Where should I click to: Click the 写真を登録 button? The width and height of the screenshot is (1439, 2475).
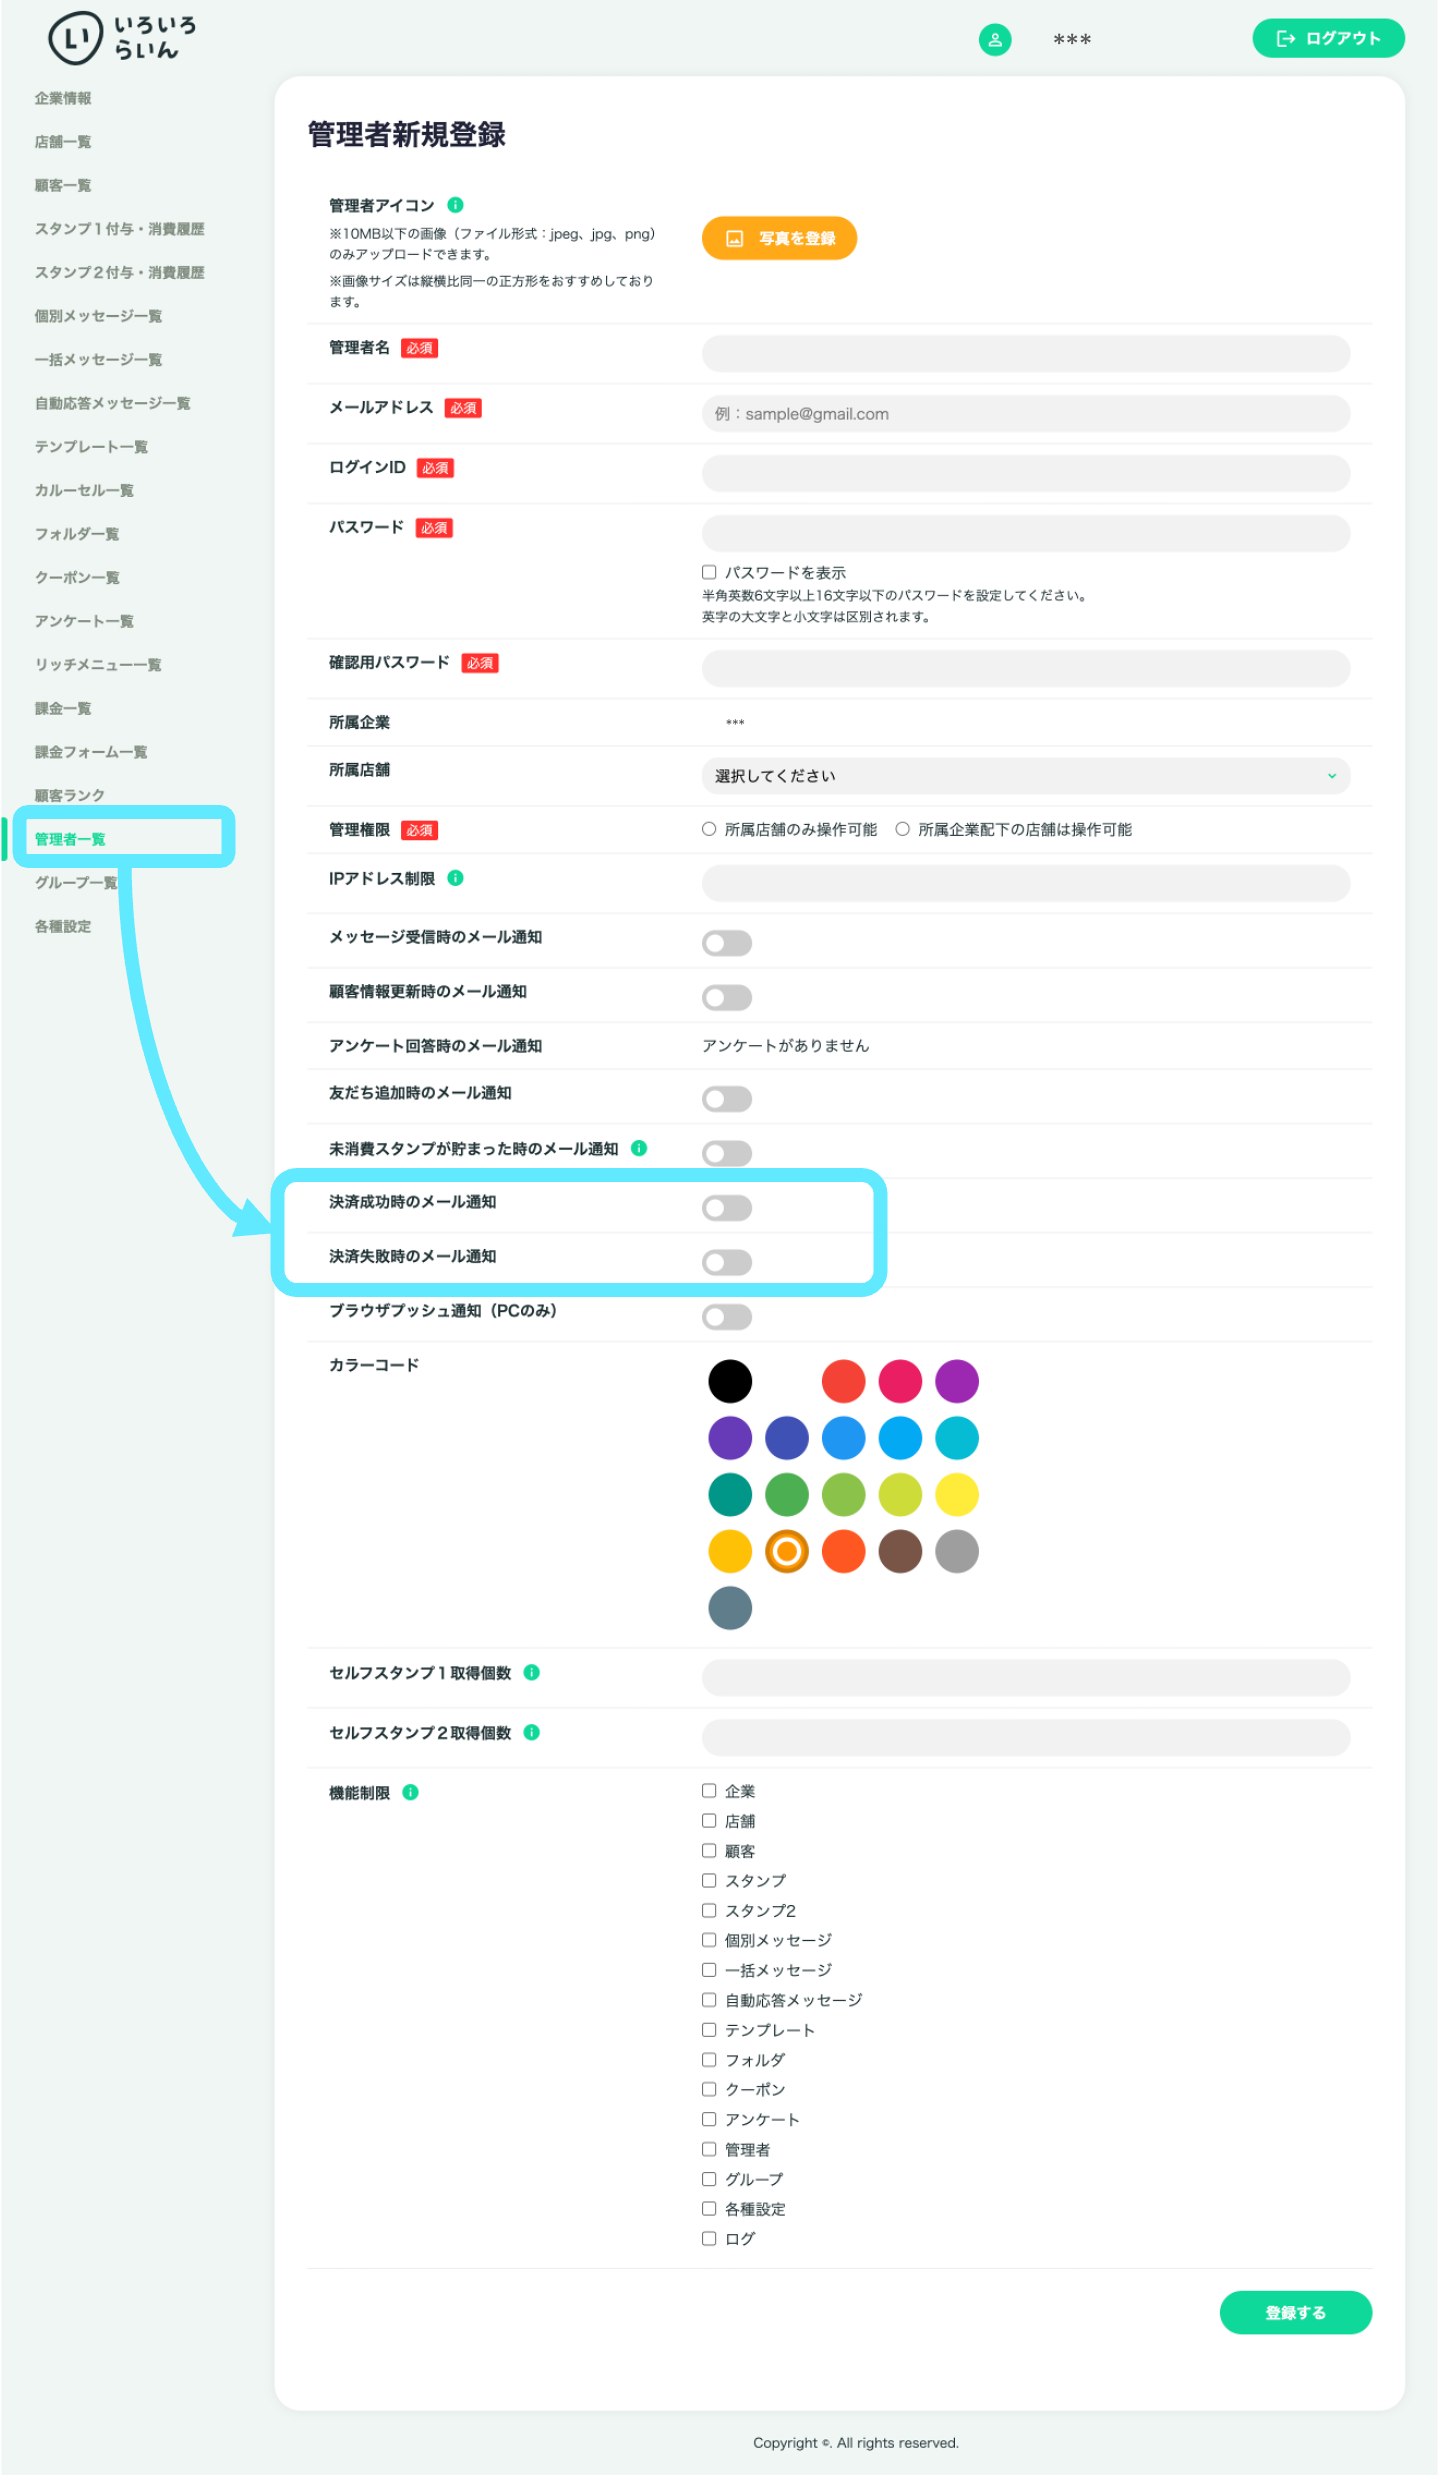coord(779,238)
